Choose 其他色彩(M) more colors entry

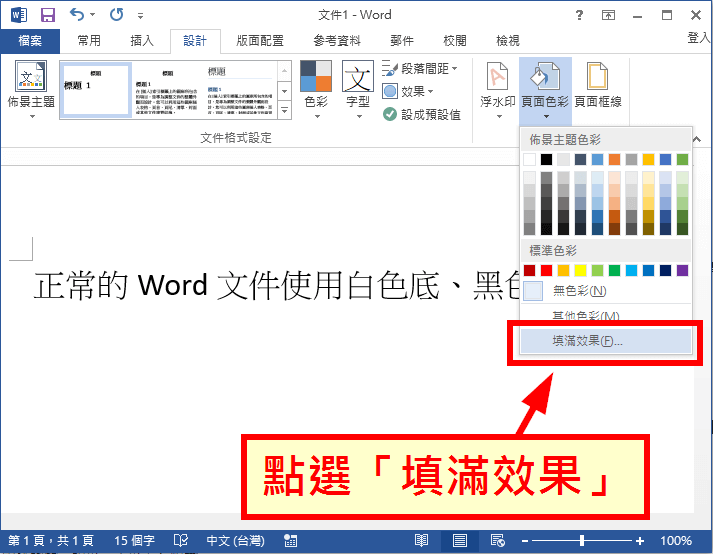click(x=606, y=314)
